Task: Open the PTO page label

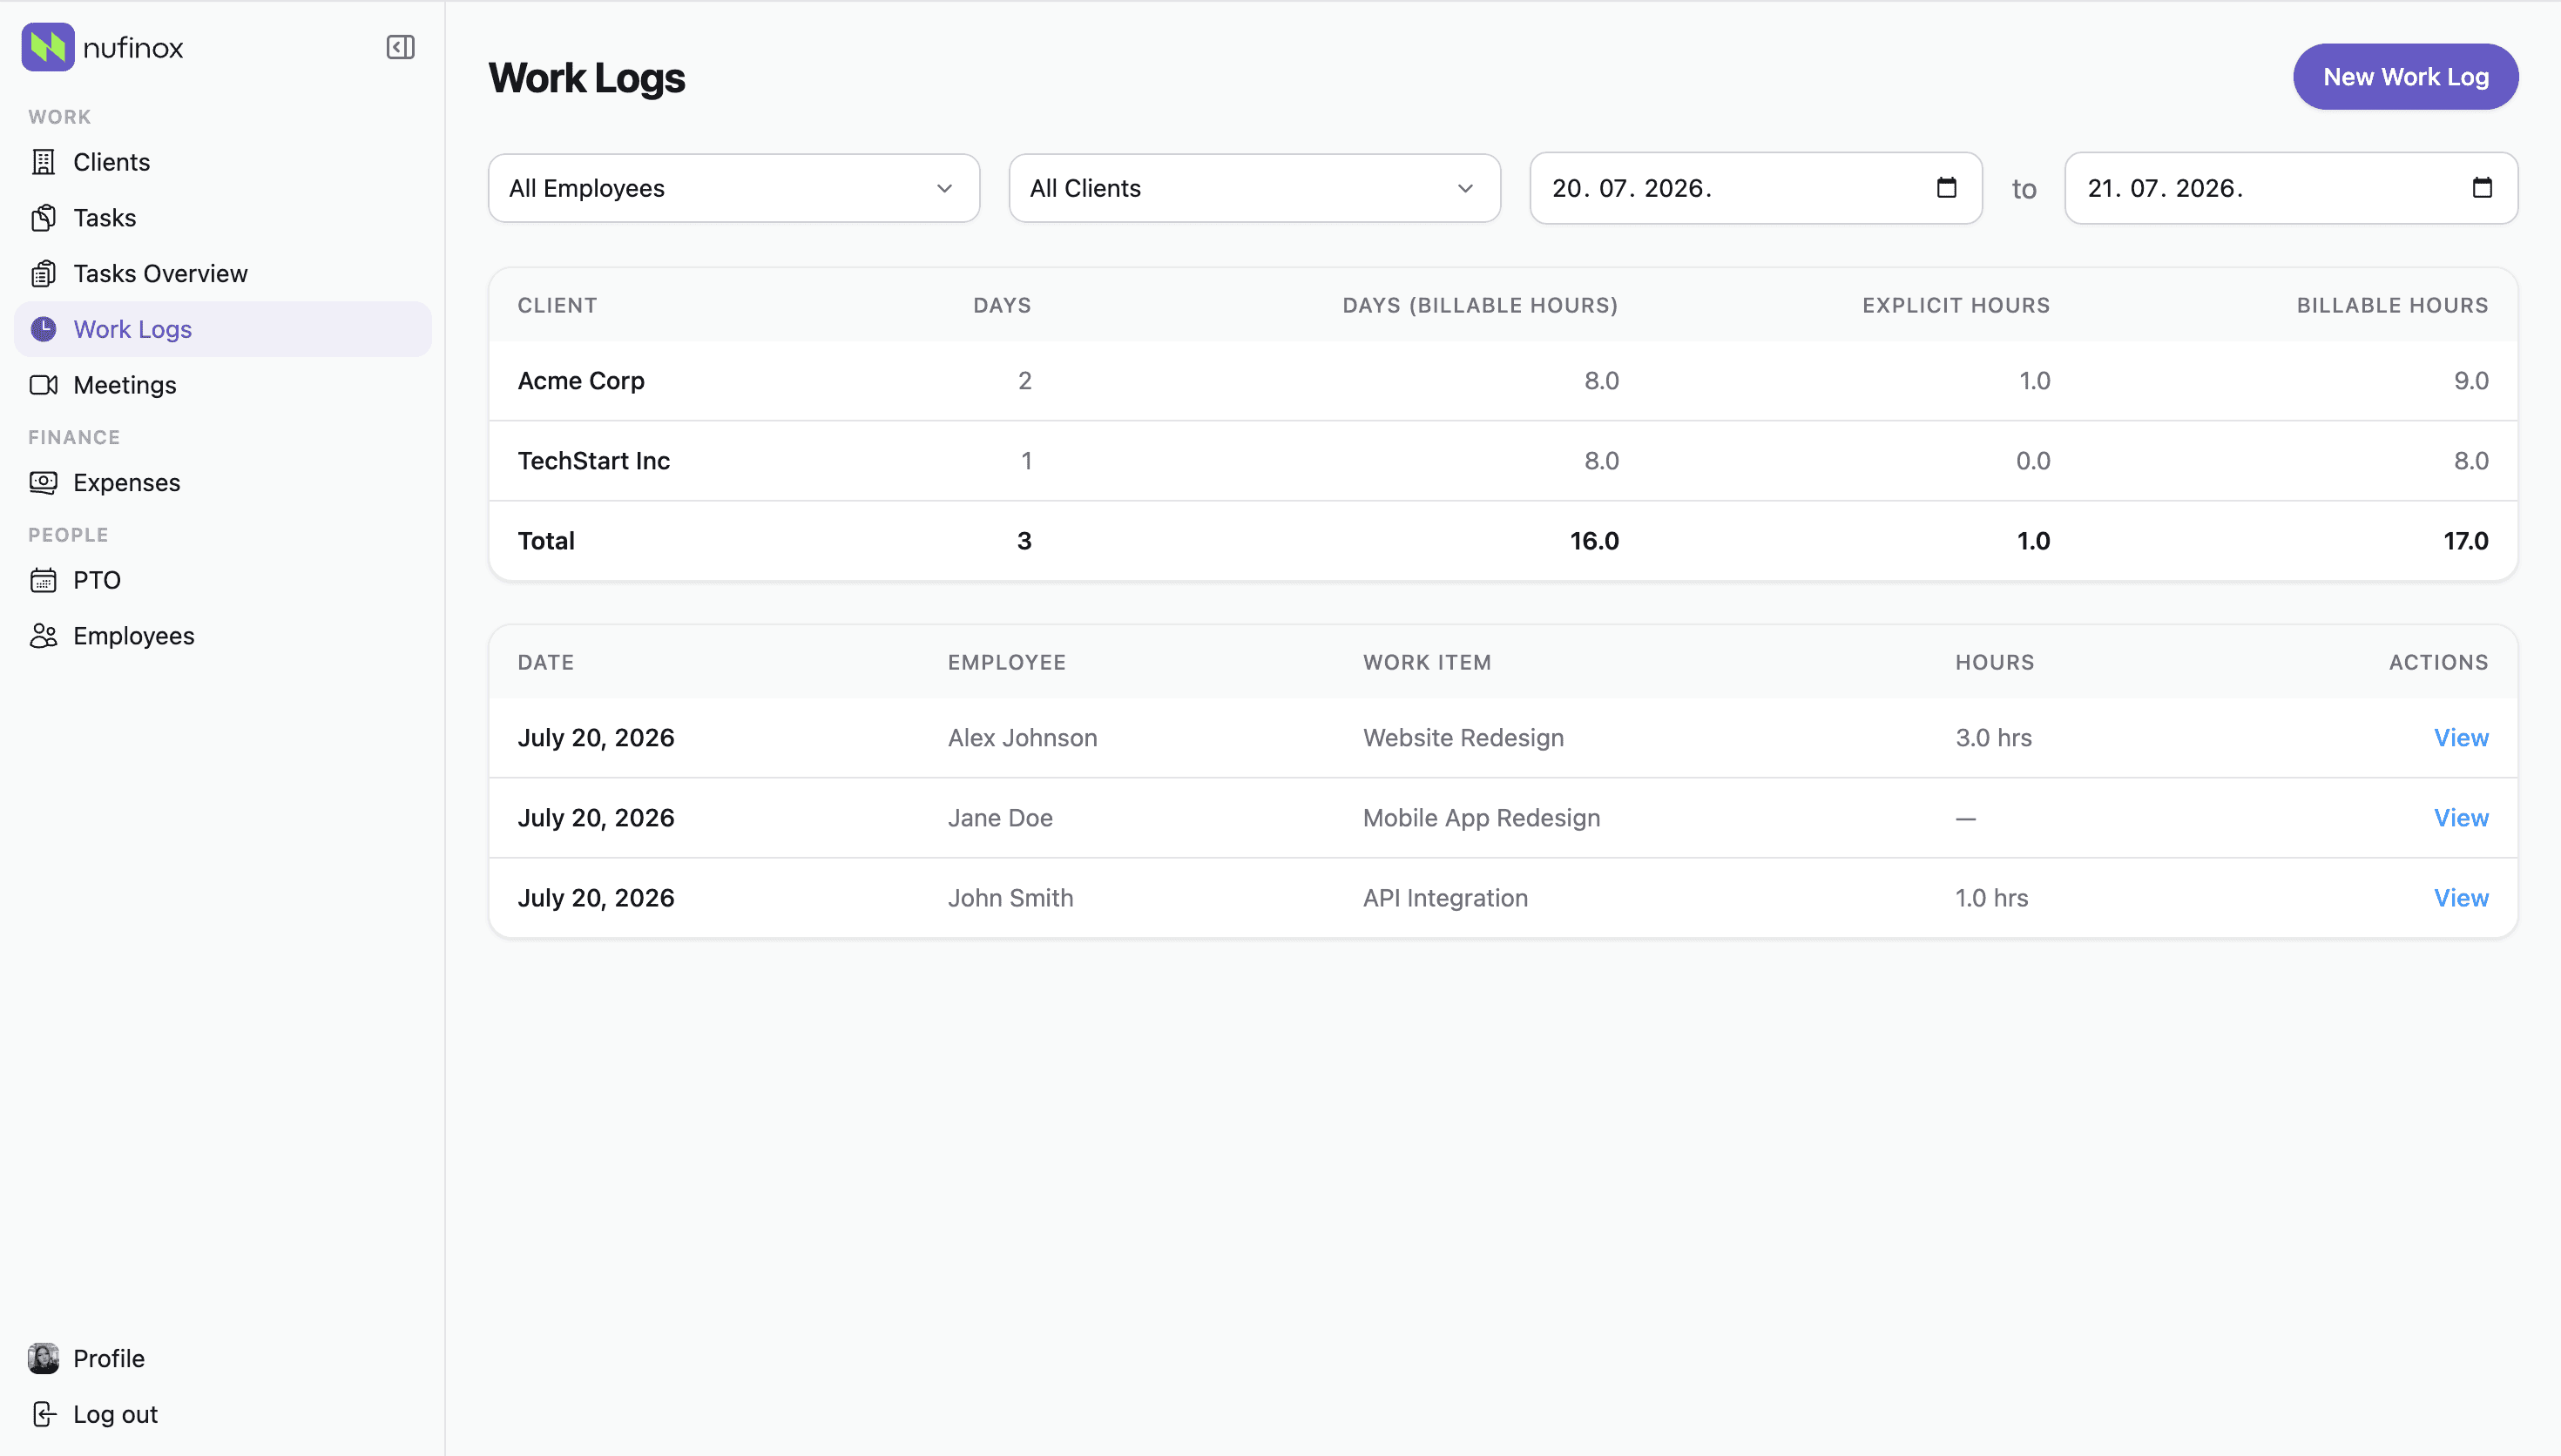Action: [97, 580]
